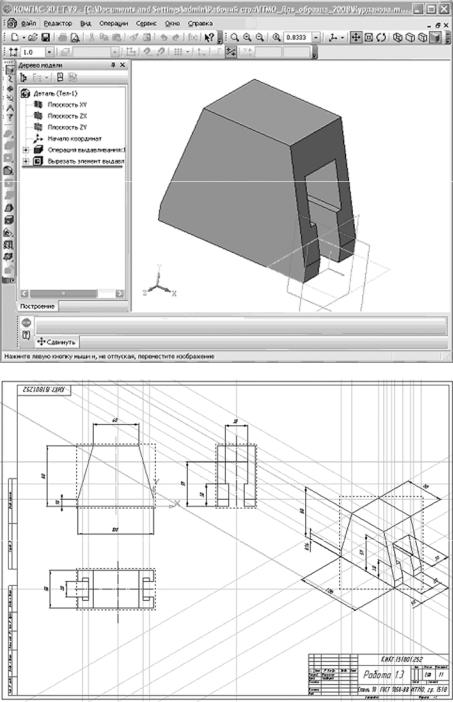453x702 pixels.
Task: Click model tree display mode icon
Action: pyautogui.click(x=24, y=77)
